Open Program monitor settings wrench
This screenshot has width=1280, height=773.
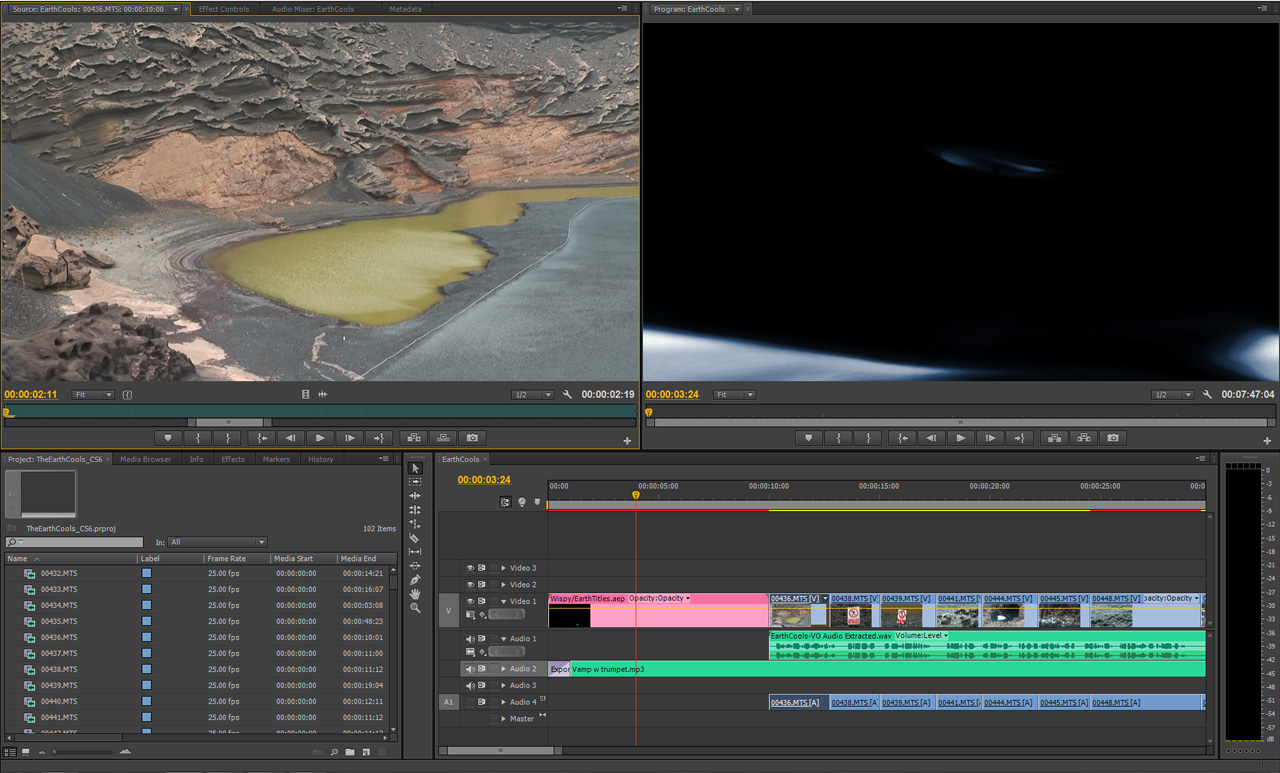[1207, 395]
